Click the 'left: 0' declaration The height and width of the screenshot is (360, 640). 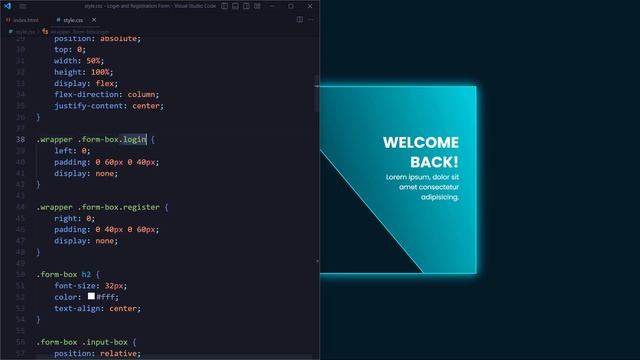pyautogui.click(x=72, y=151)
